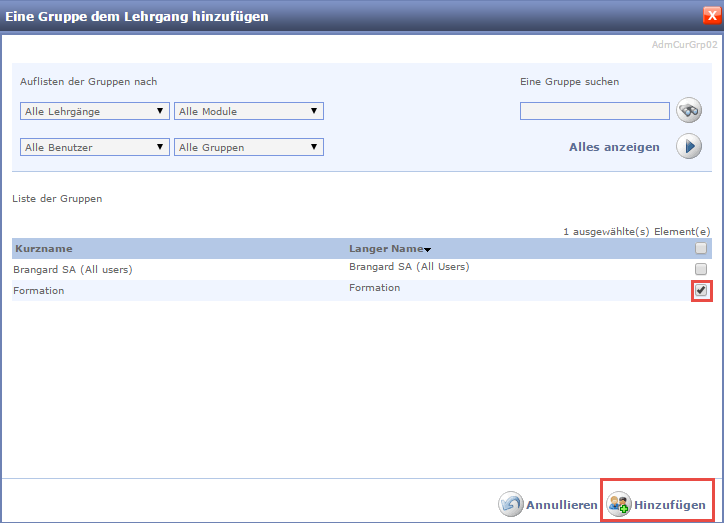The image size is (724, 523).
Task: Sort by Langer Name column header
Action: 385,248
